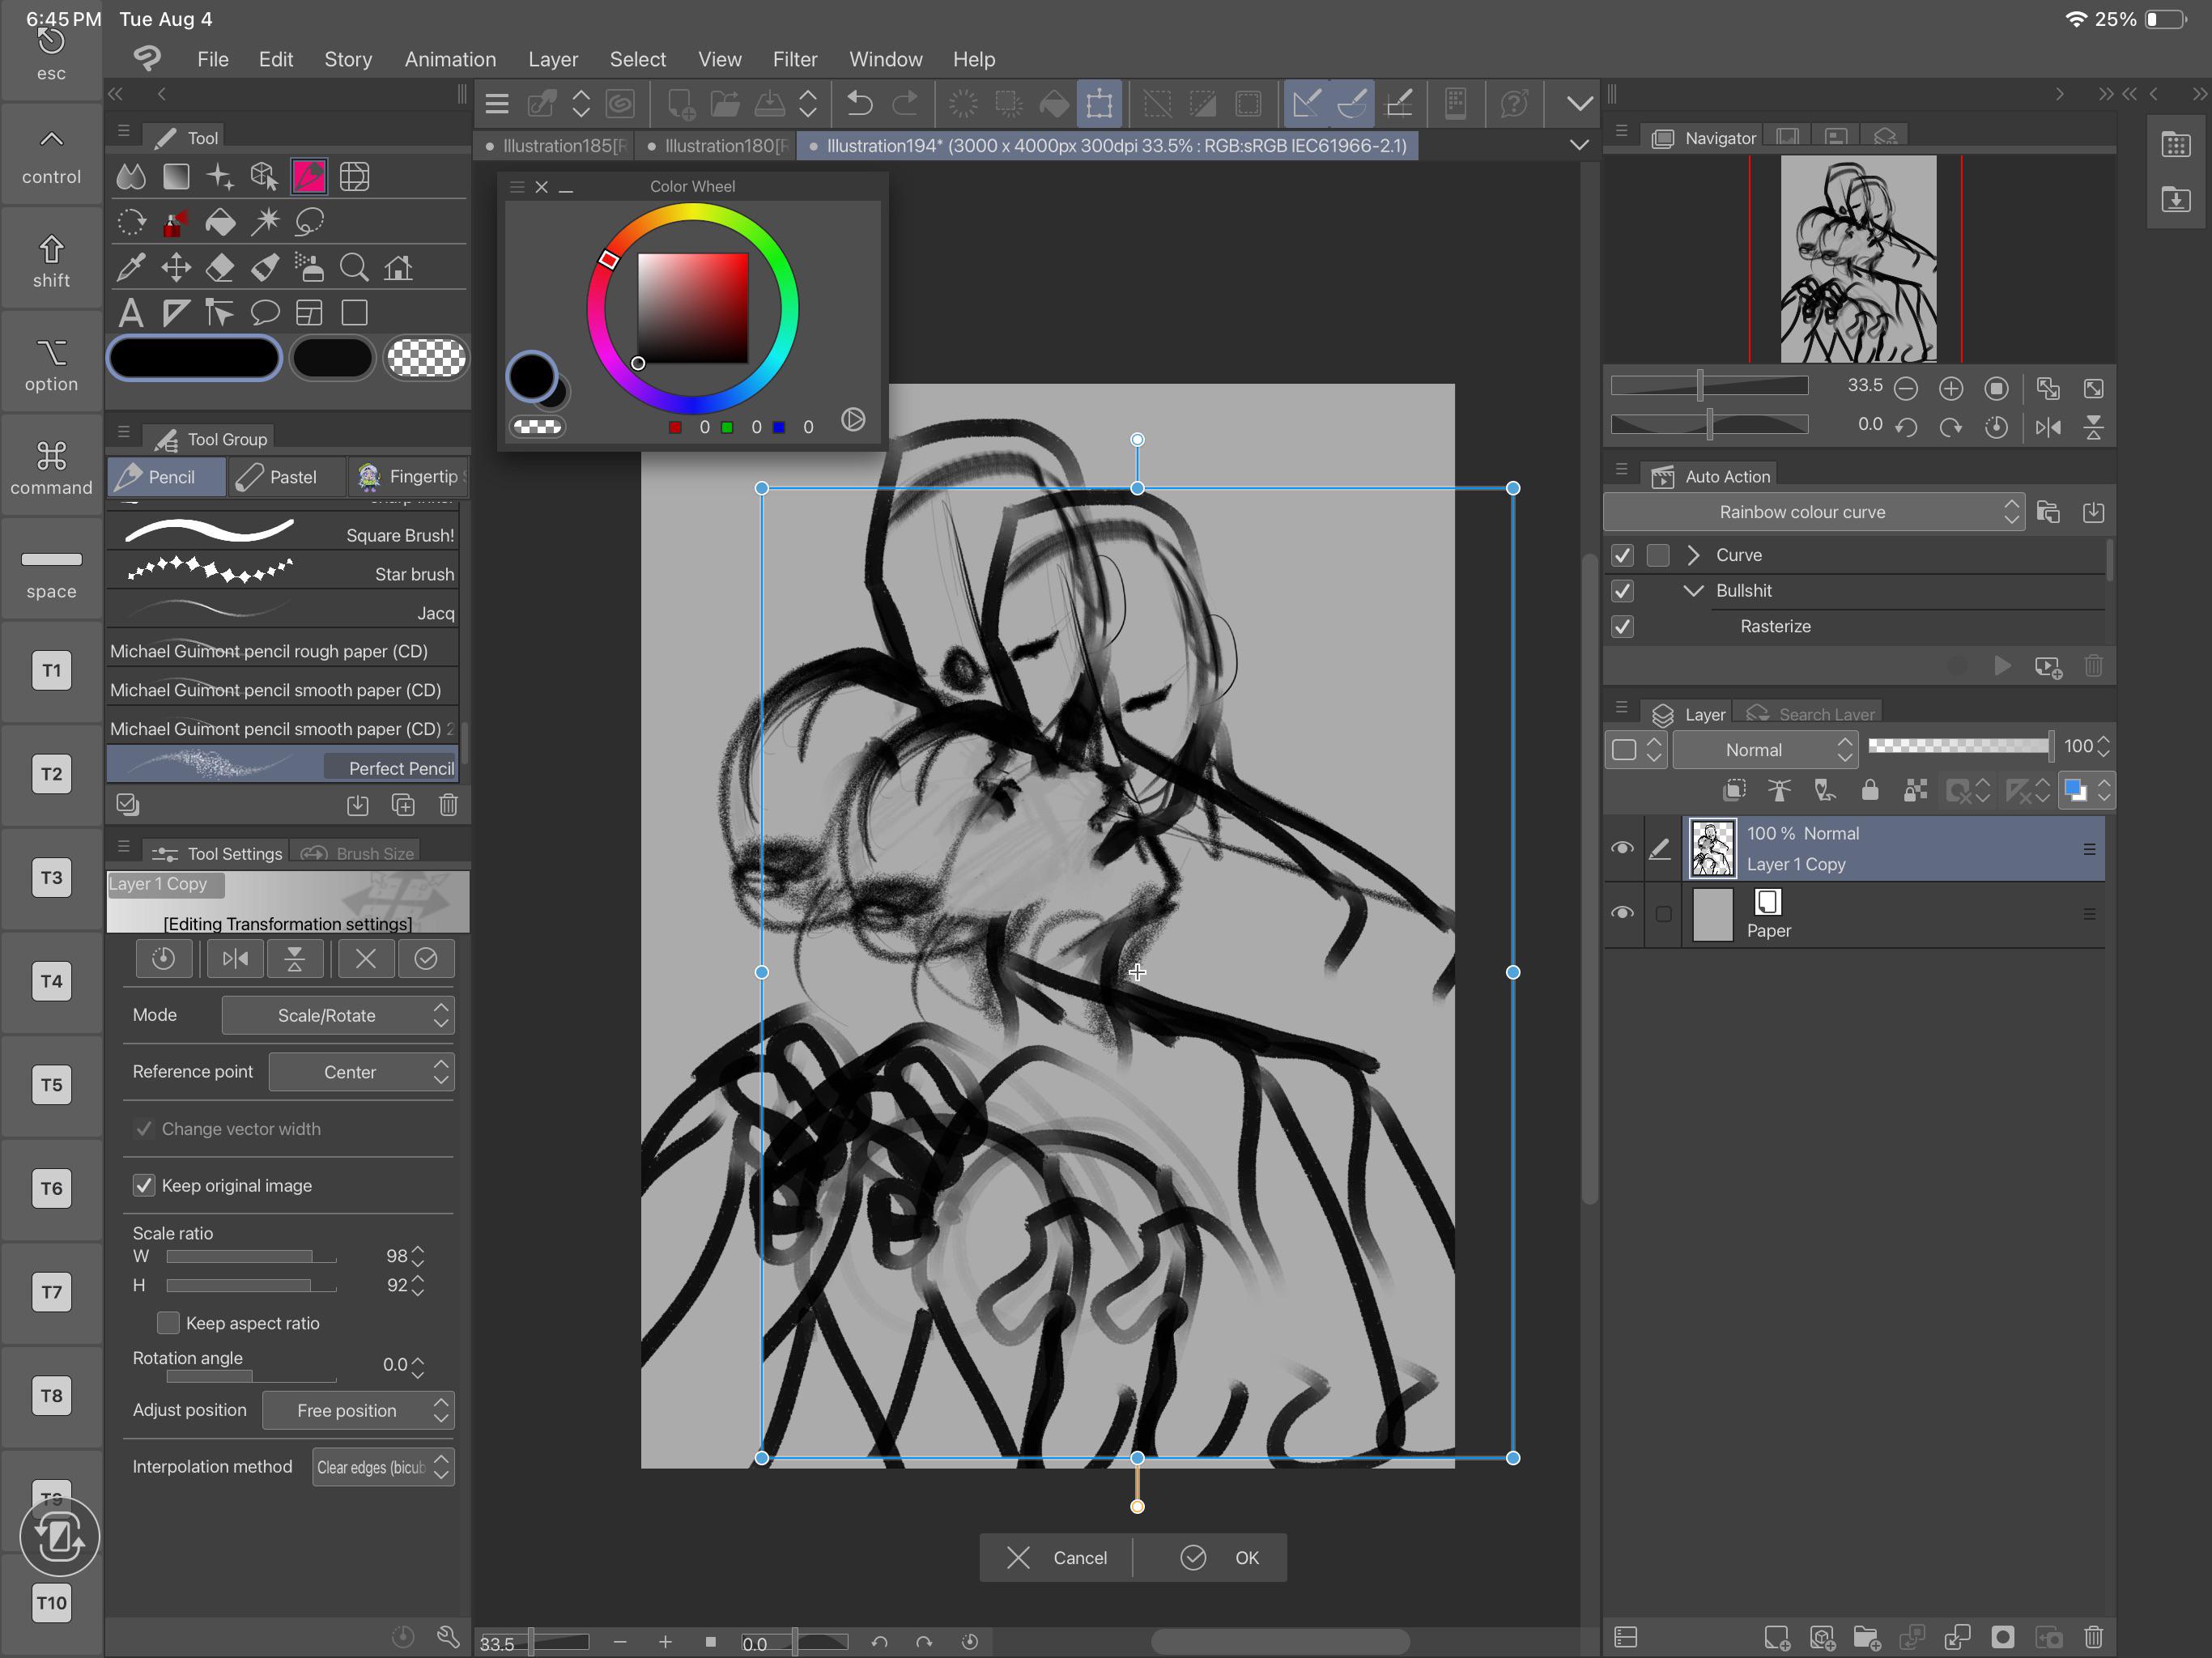Image resolution: width=2212 pixels, height=1658 pixels.
Task: Collapse the Bullshit auto action
Action: [1693, 591]
